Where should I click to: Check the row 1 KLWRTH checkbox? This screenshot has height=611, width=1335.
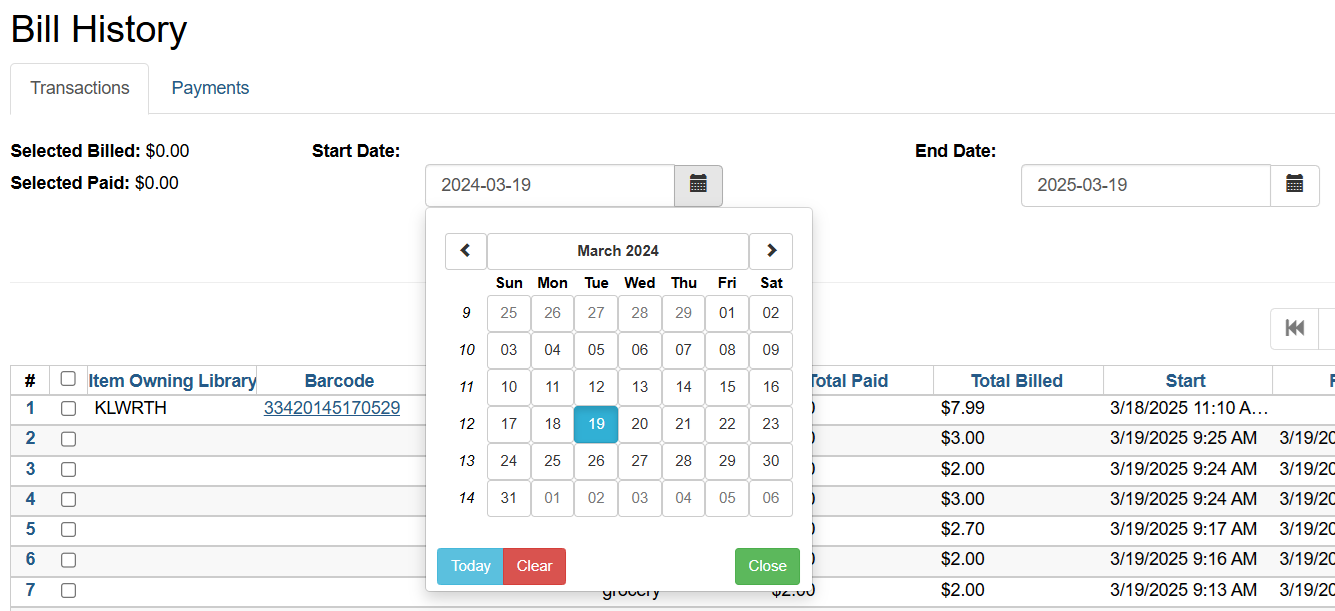pos(68,408)
